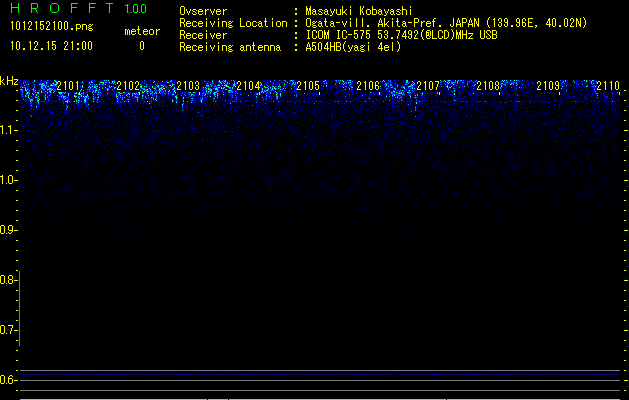
Task: Click time marker 2109 on spectrogram
Action: pos(548,86)
